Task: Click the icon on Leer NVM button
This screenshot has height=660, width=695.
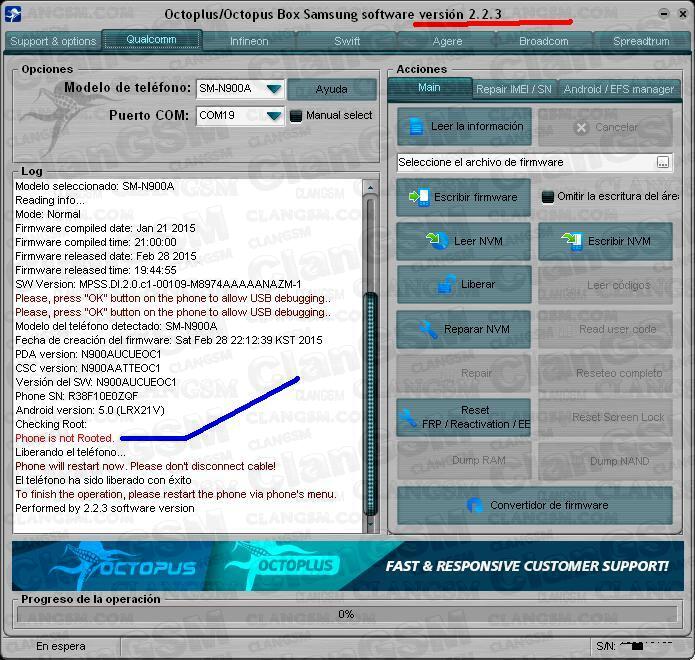Action: tap(437, 241)
